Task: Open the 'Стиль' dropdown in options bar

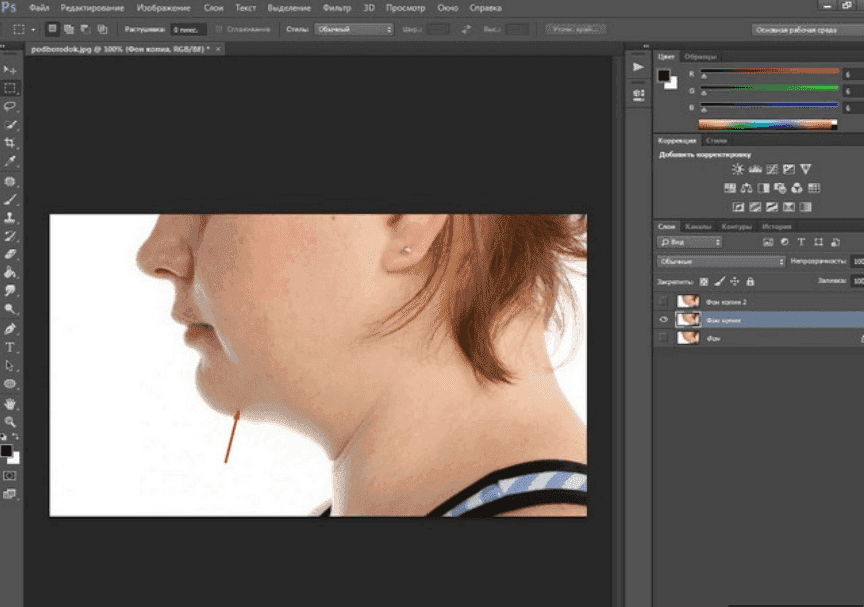Action: pyautogui.click(x=354, y=29)
